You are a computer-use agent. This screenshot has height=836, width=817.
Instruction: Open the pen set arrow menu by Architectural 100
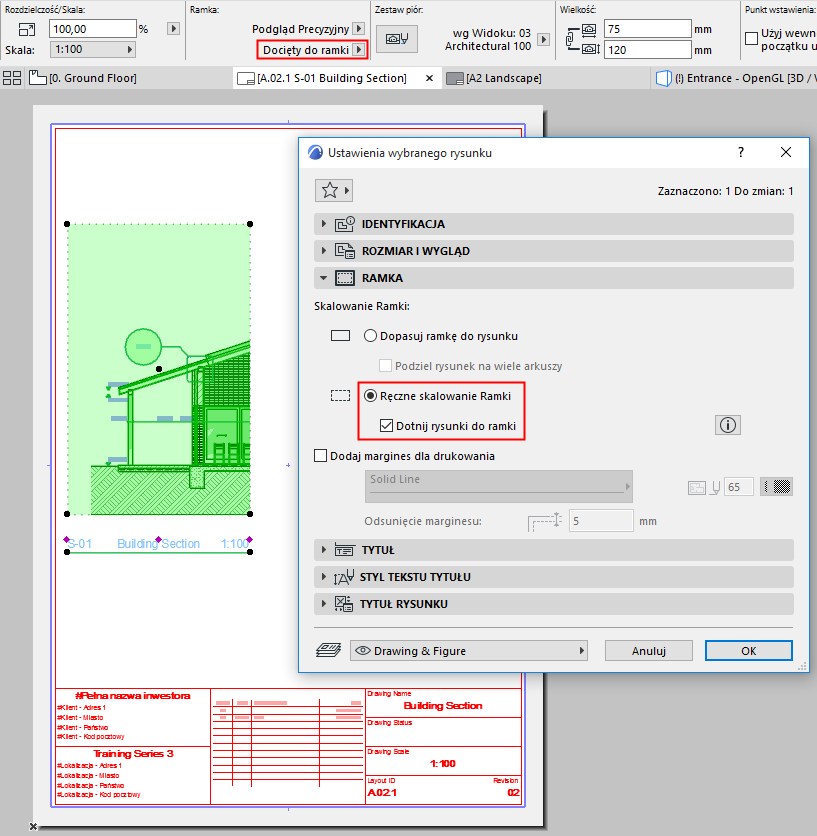543,39
